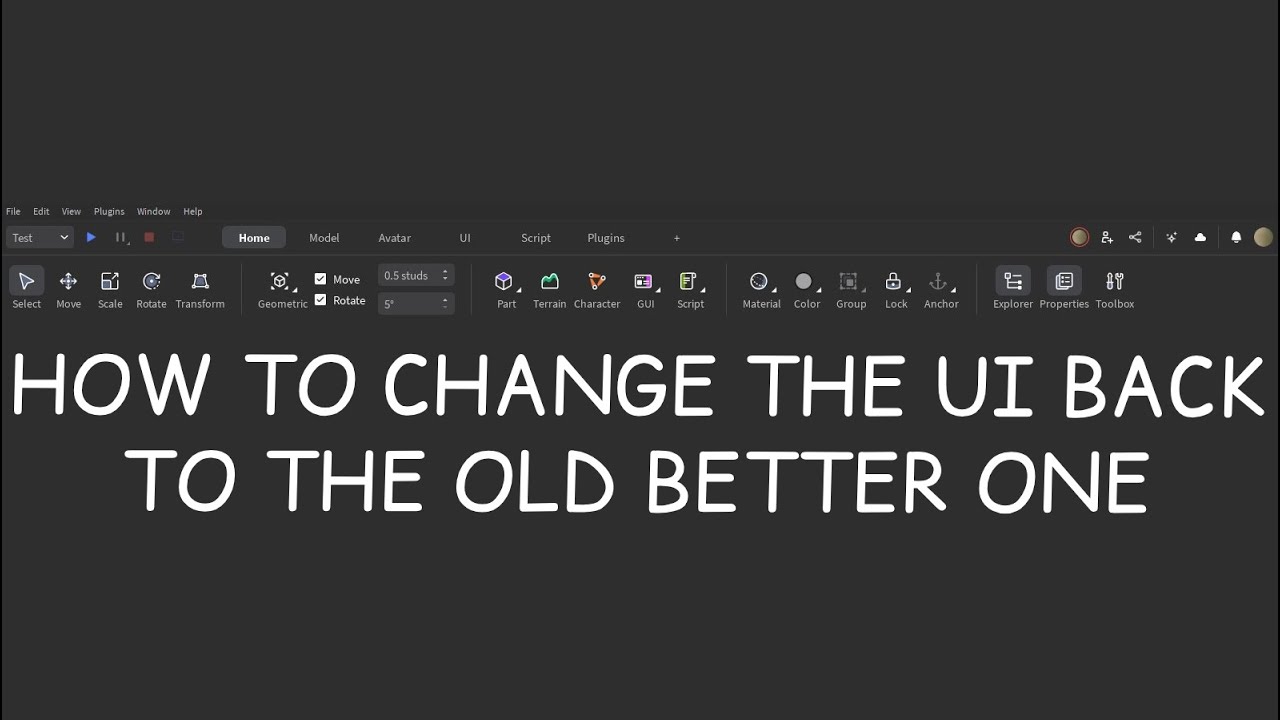Switch to the Avatar tab
The width and height of the screenshot is (1280, 720).
point(394,238)
